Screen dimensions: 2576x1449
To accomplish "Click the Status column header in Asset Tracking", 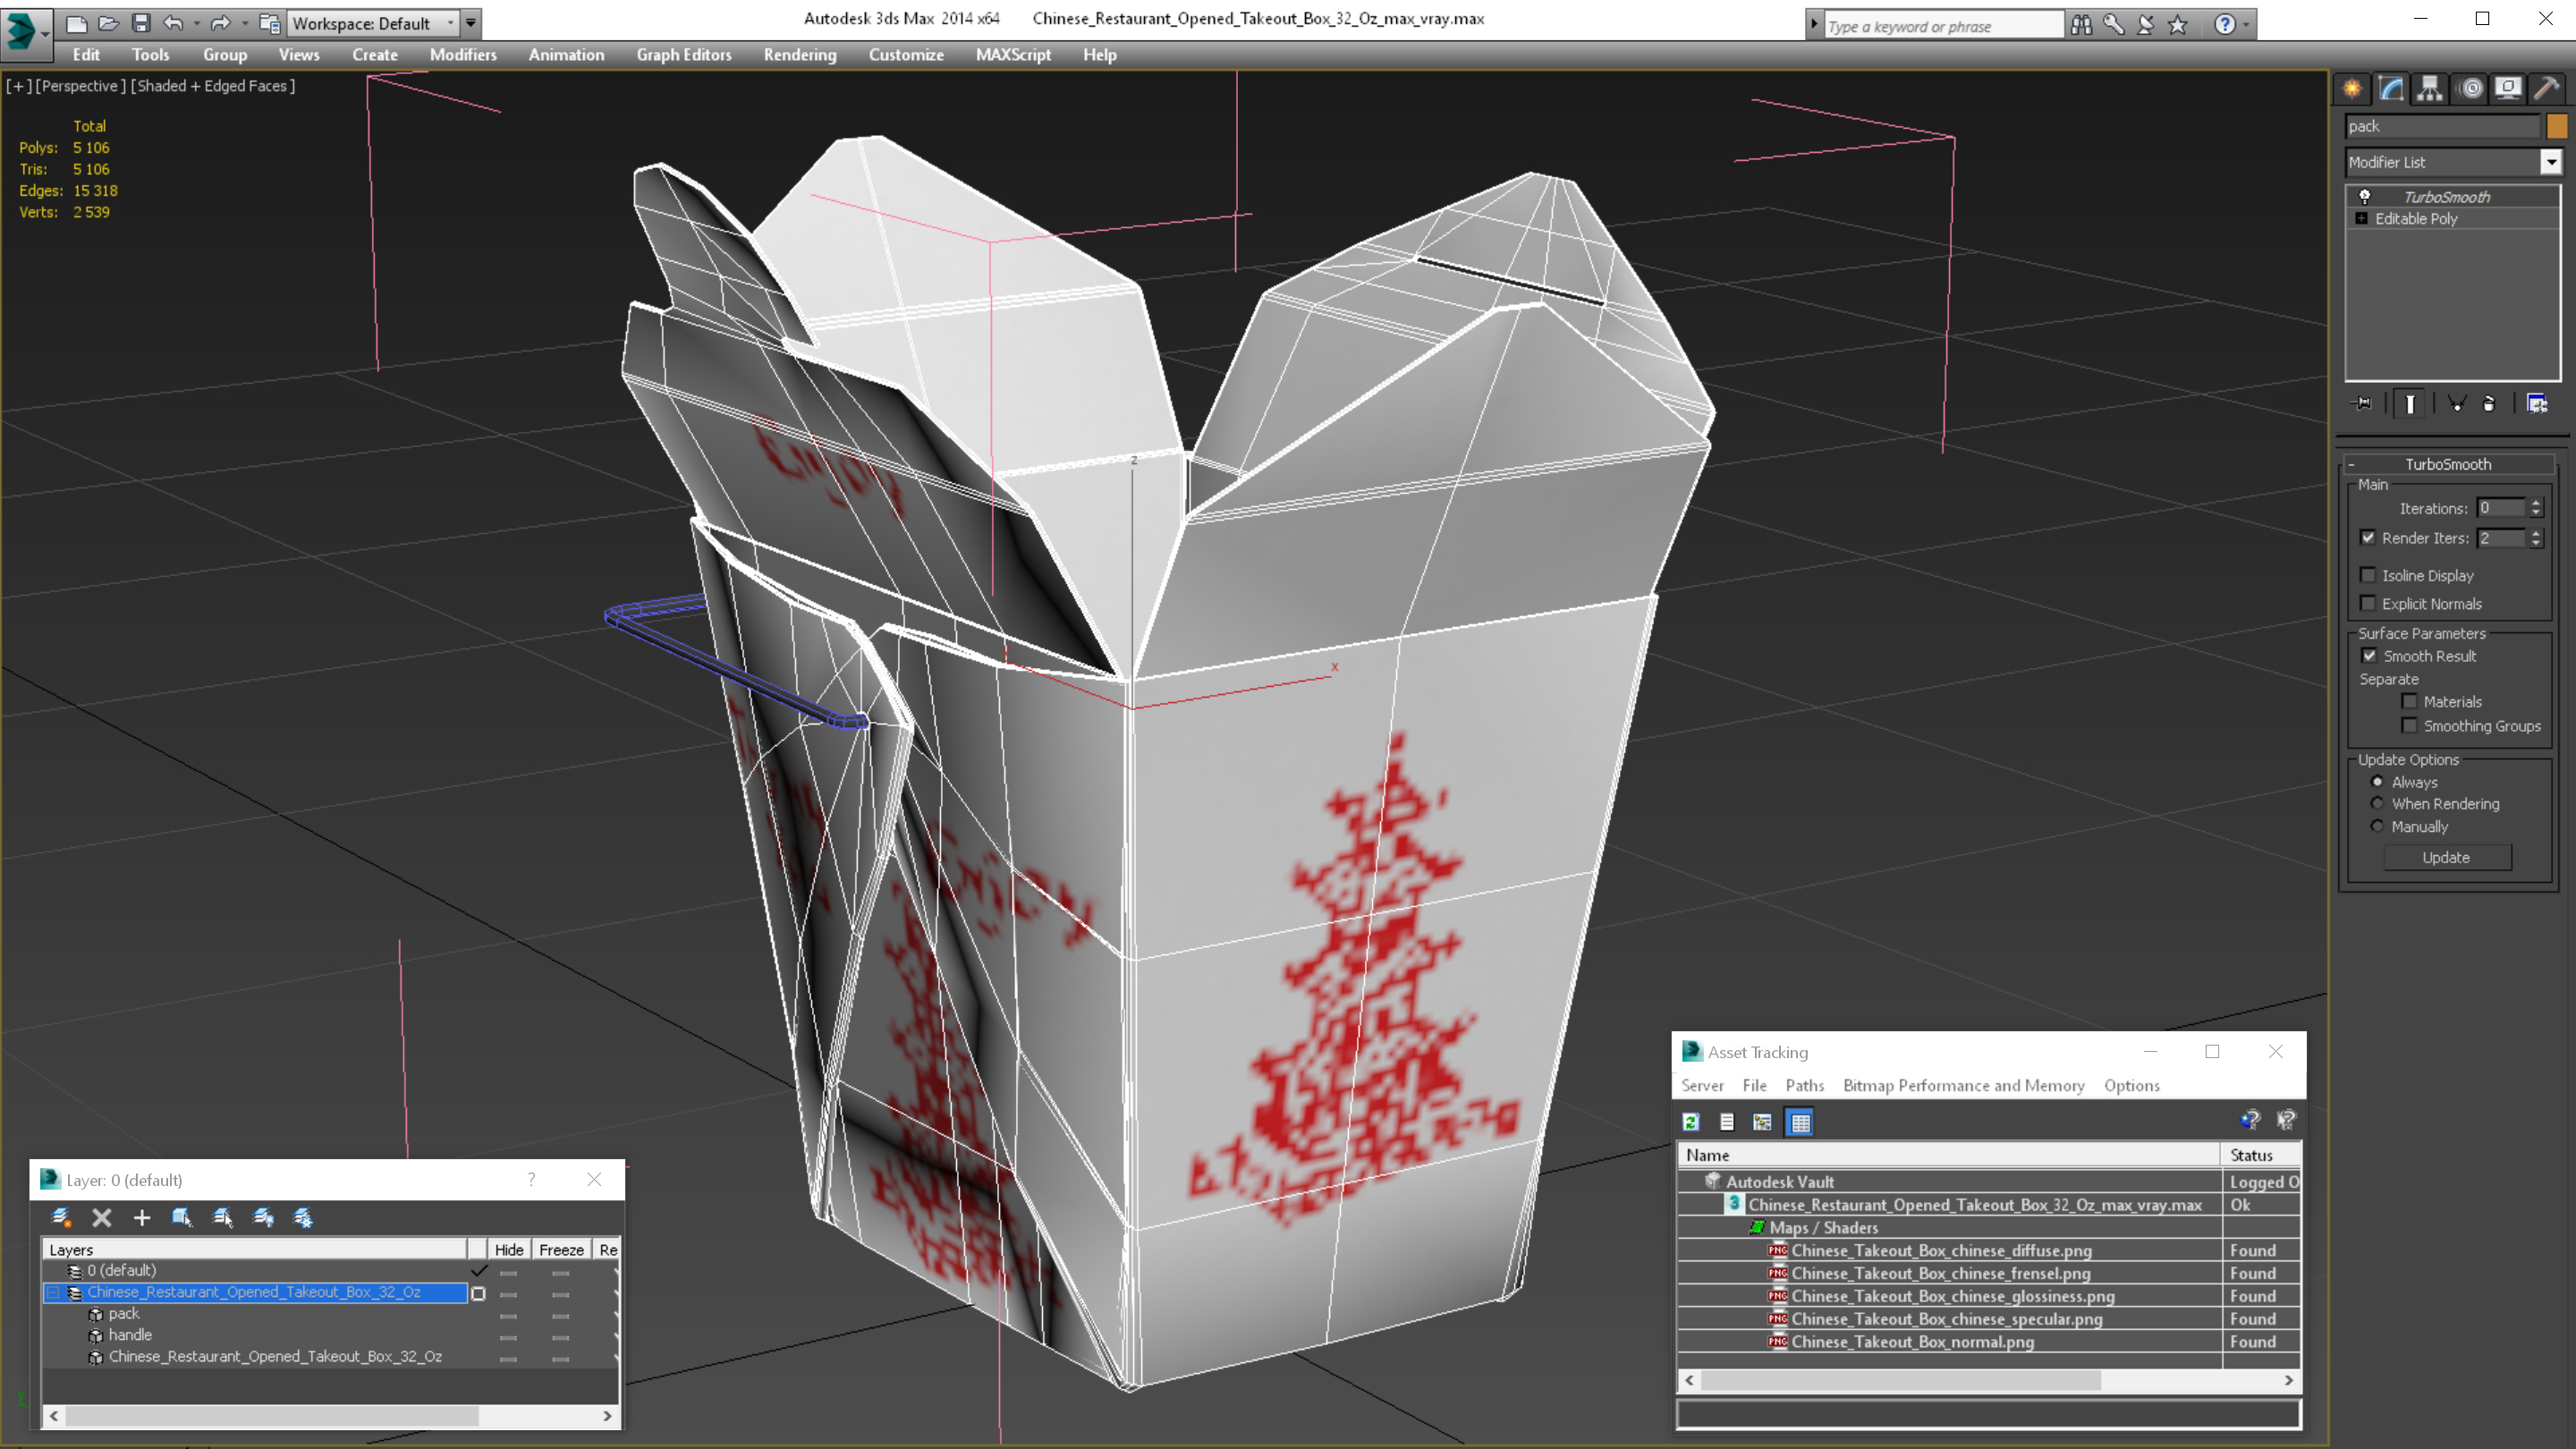I will (x=2260, y=1155).
